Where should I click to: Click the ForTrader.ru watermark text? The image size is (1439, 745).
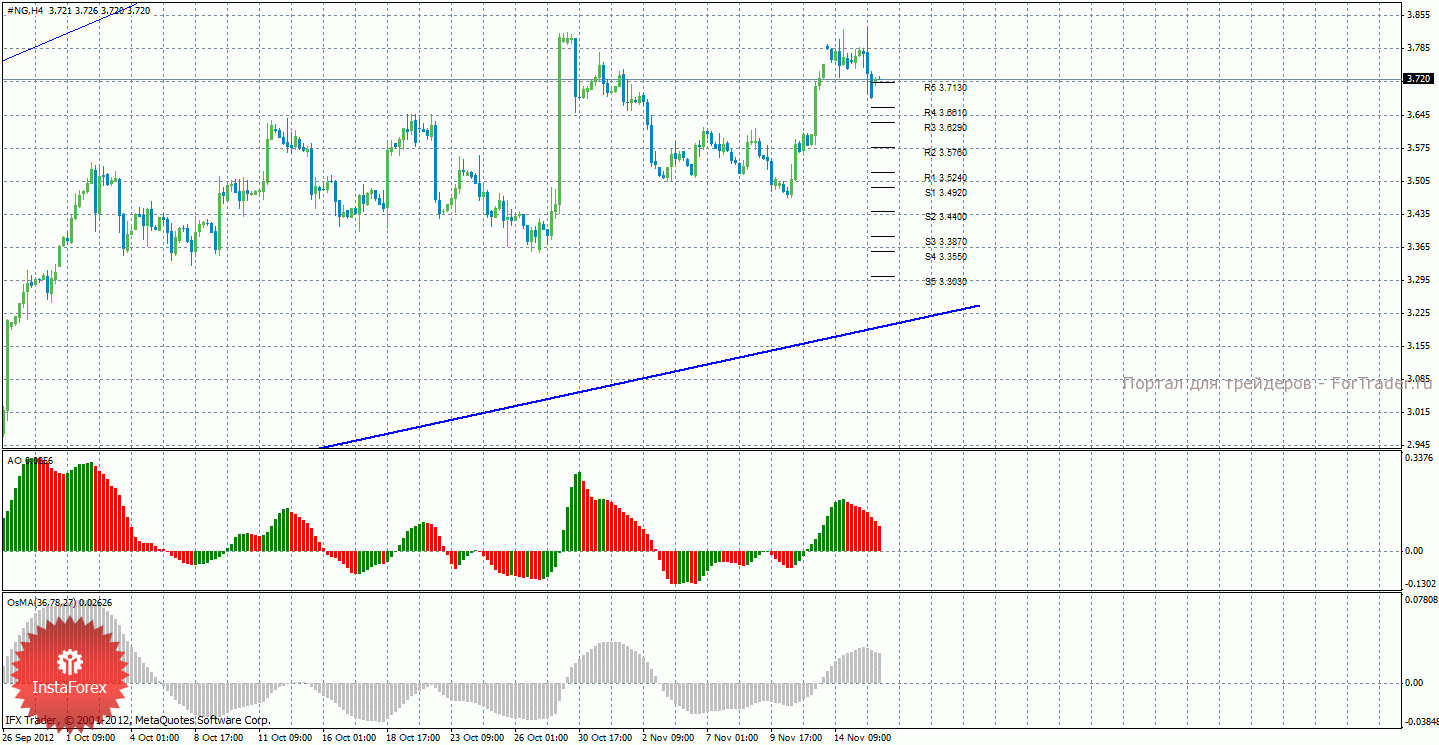[1276, 384]
